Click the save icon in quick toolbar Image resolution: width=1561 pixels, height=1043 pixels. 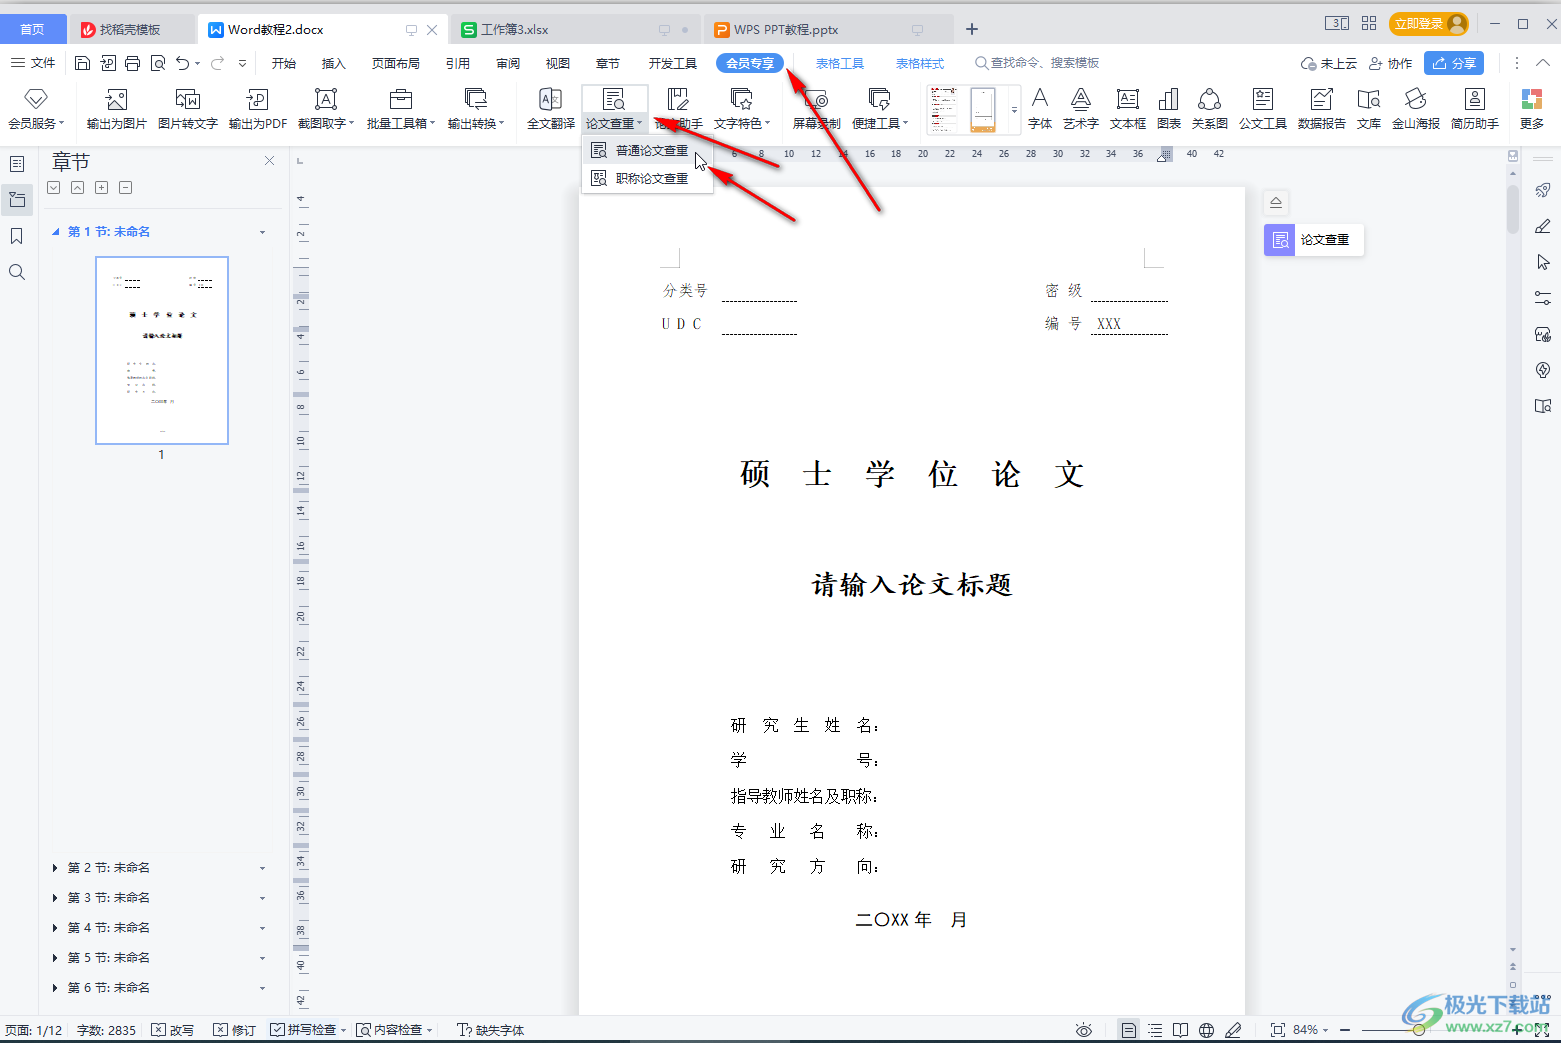click(x=82, y=63)
